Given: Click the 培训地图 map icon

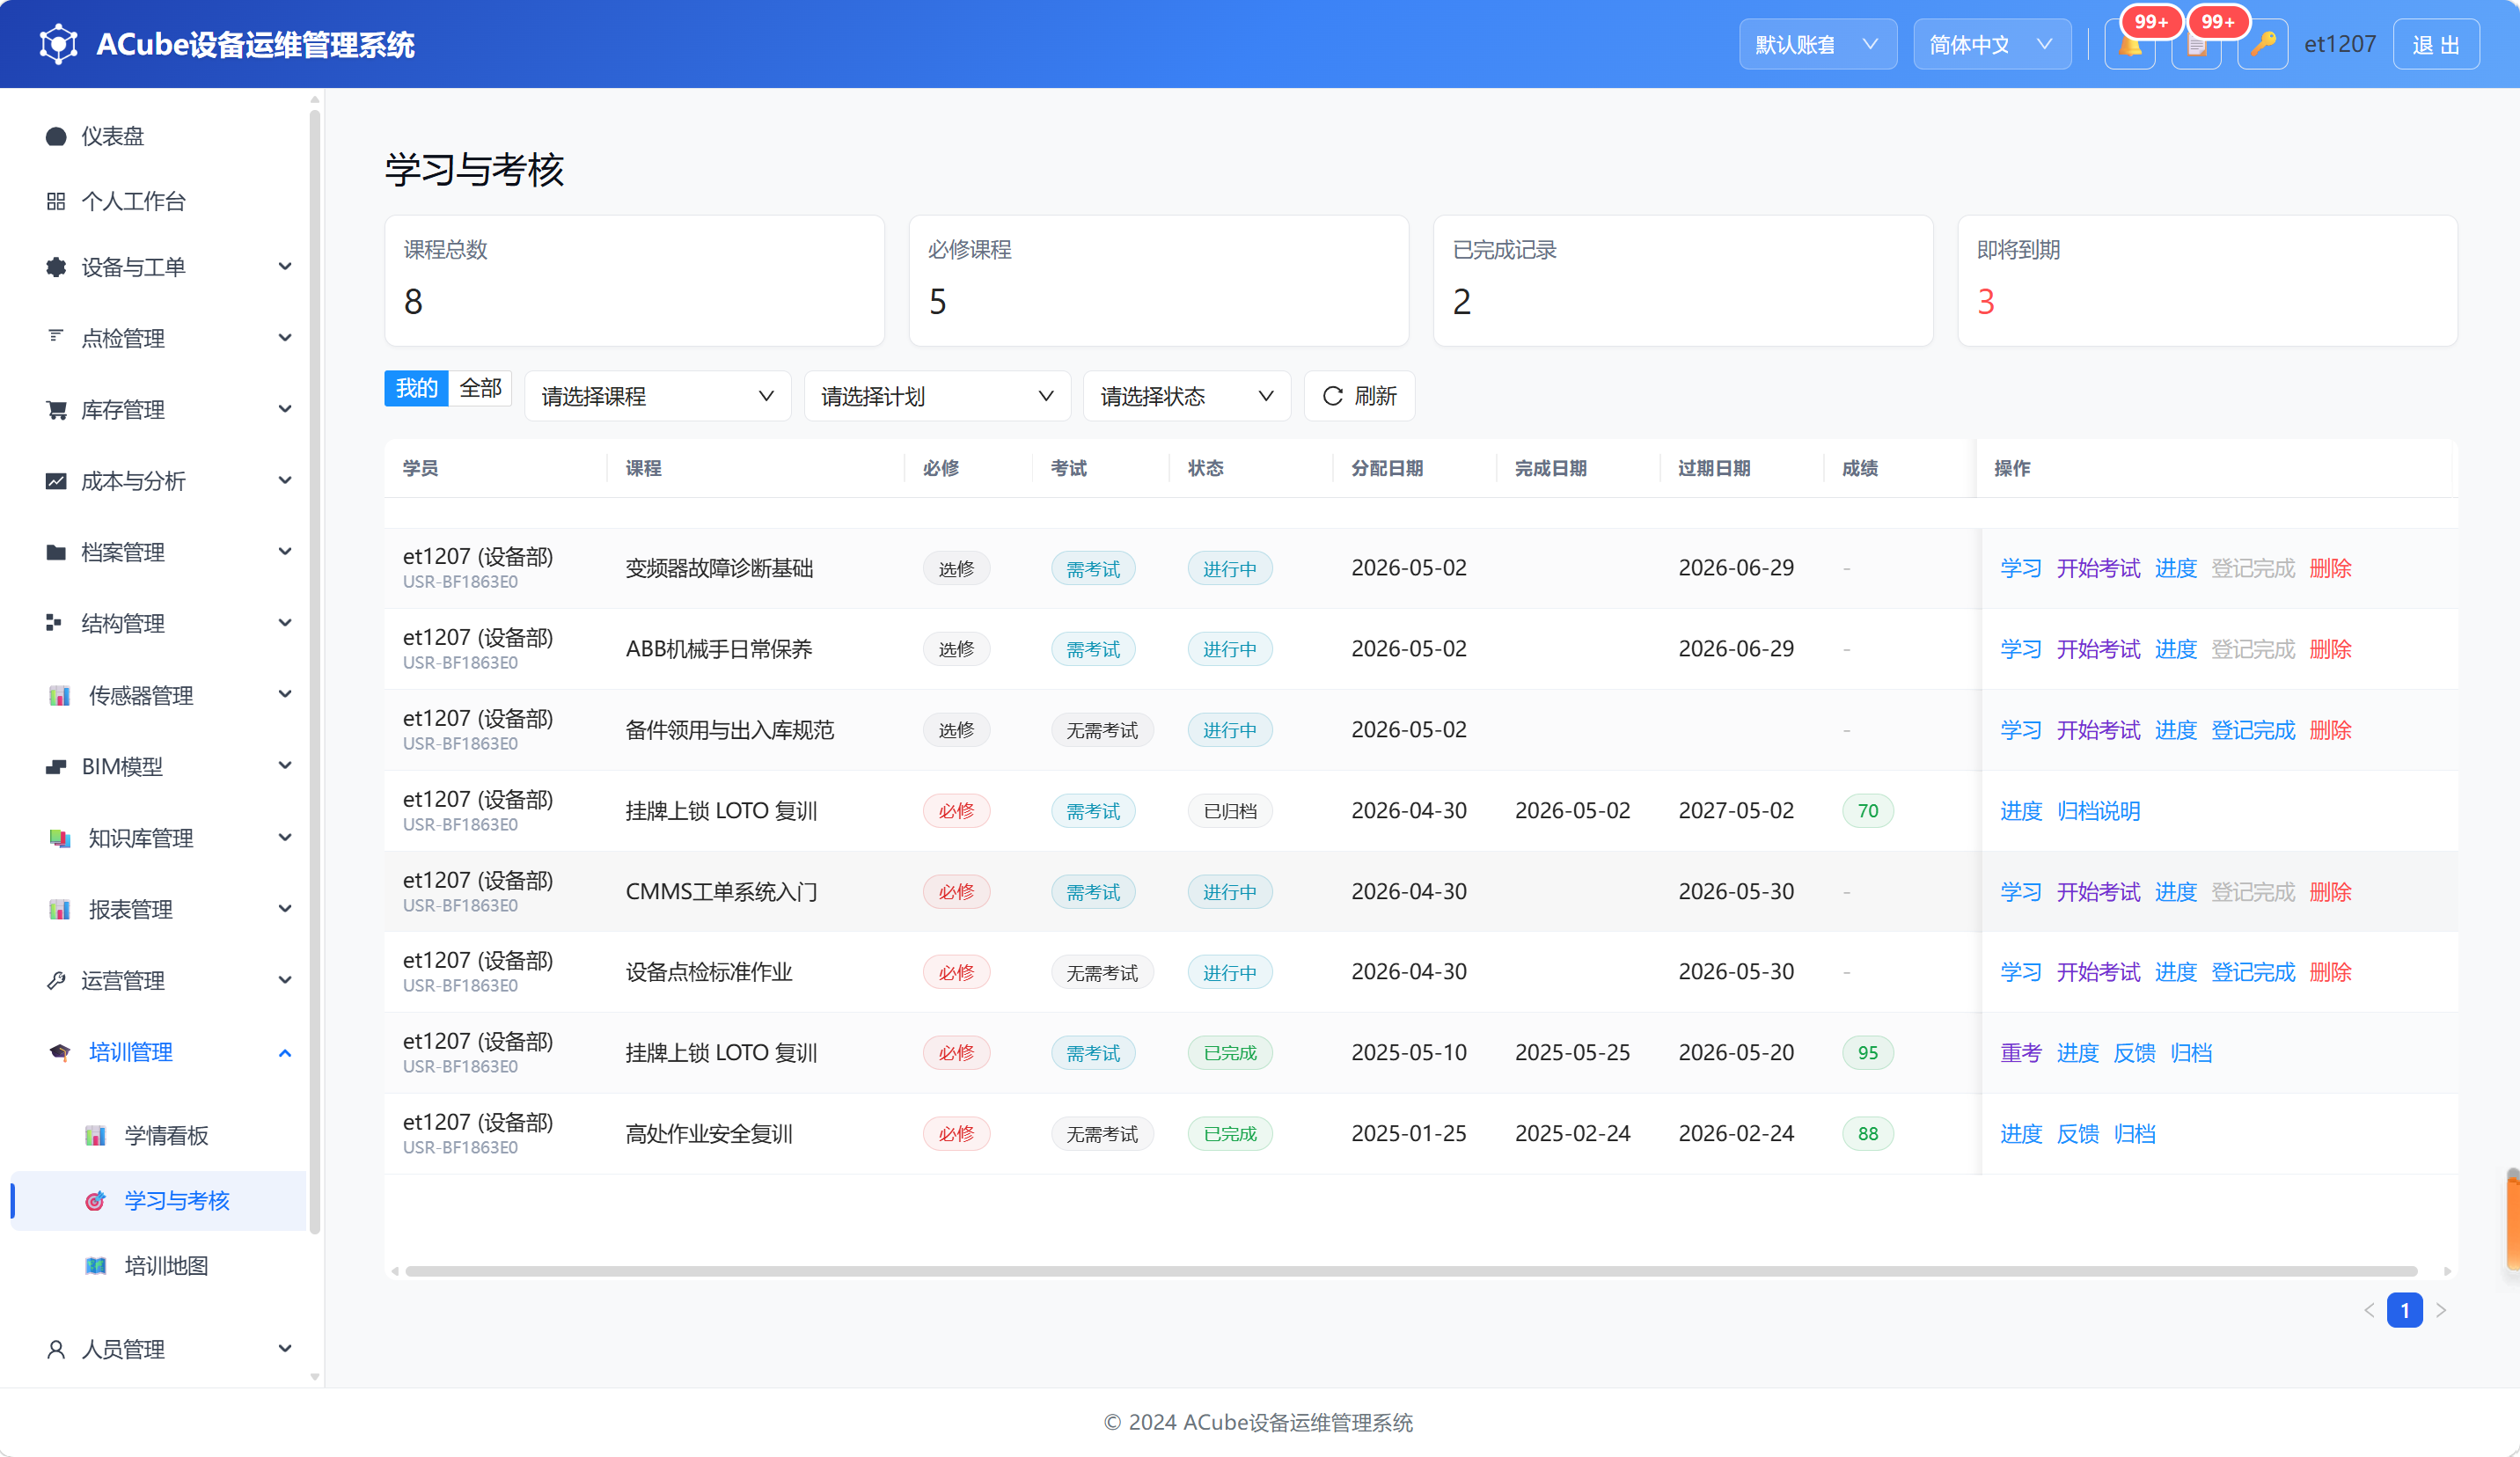Looking at the screenshot, I should pyautogui.click(x=95, y=1266).
